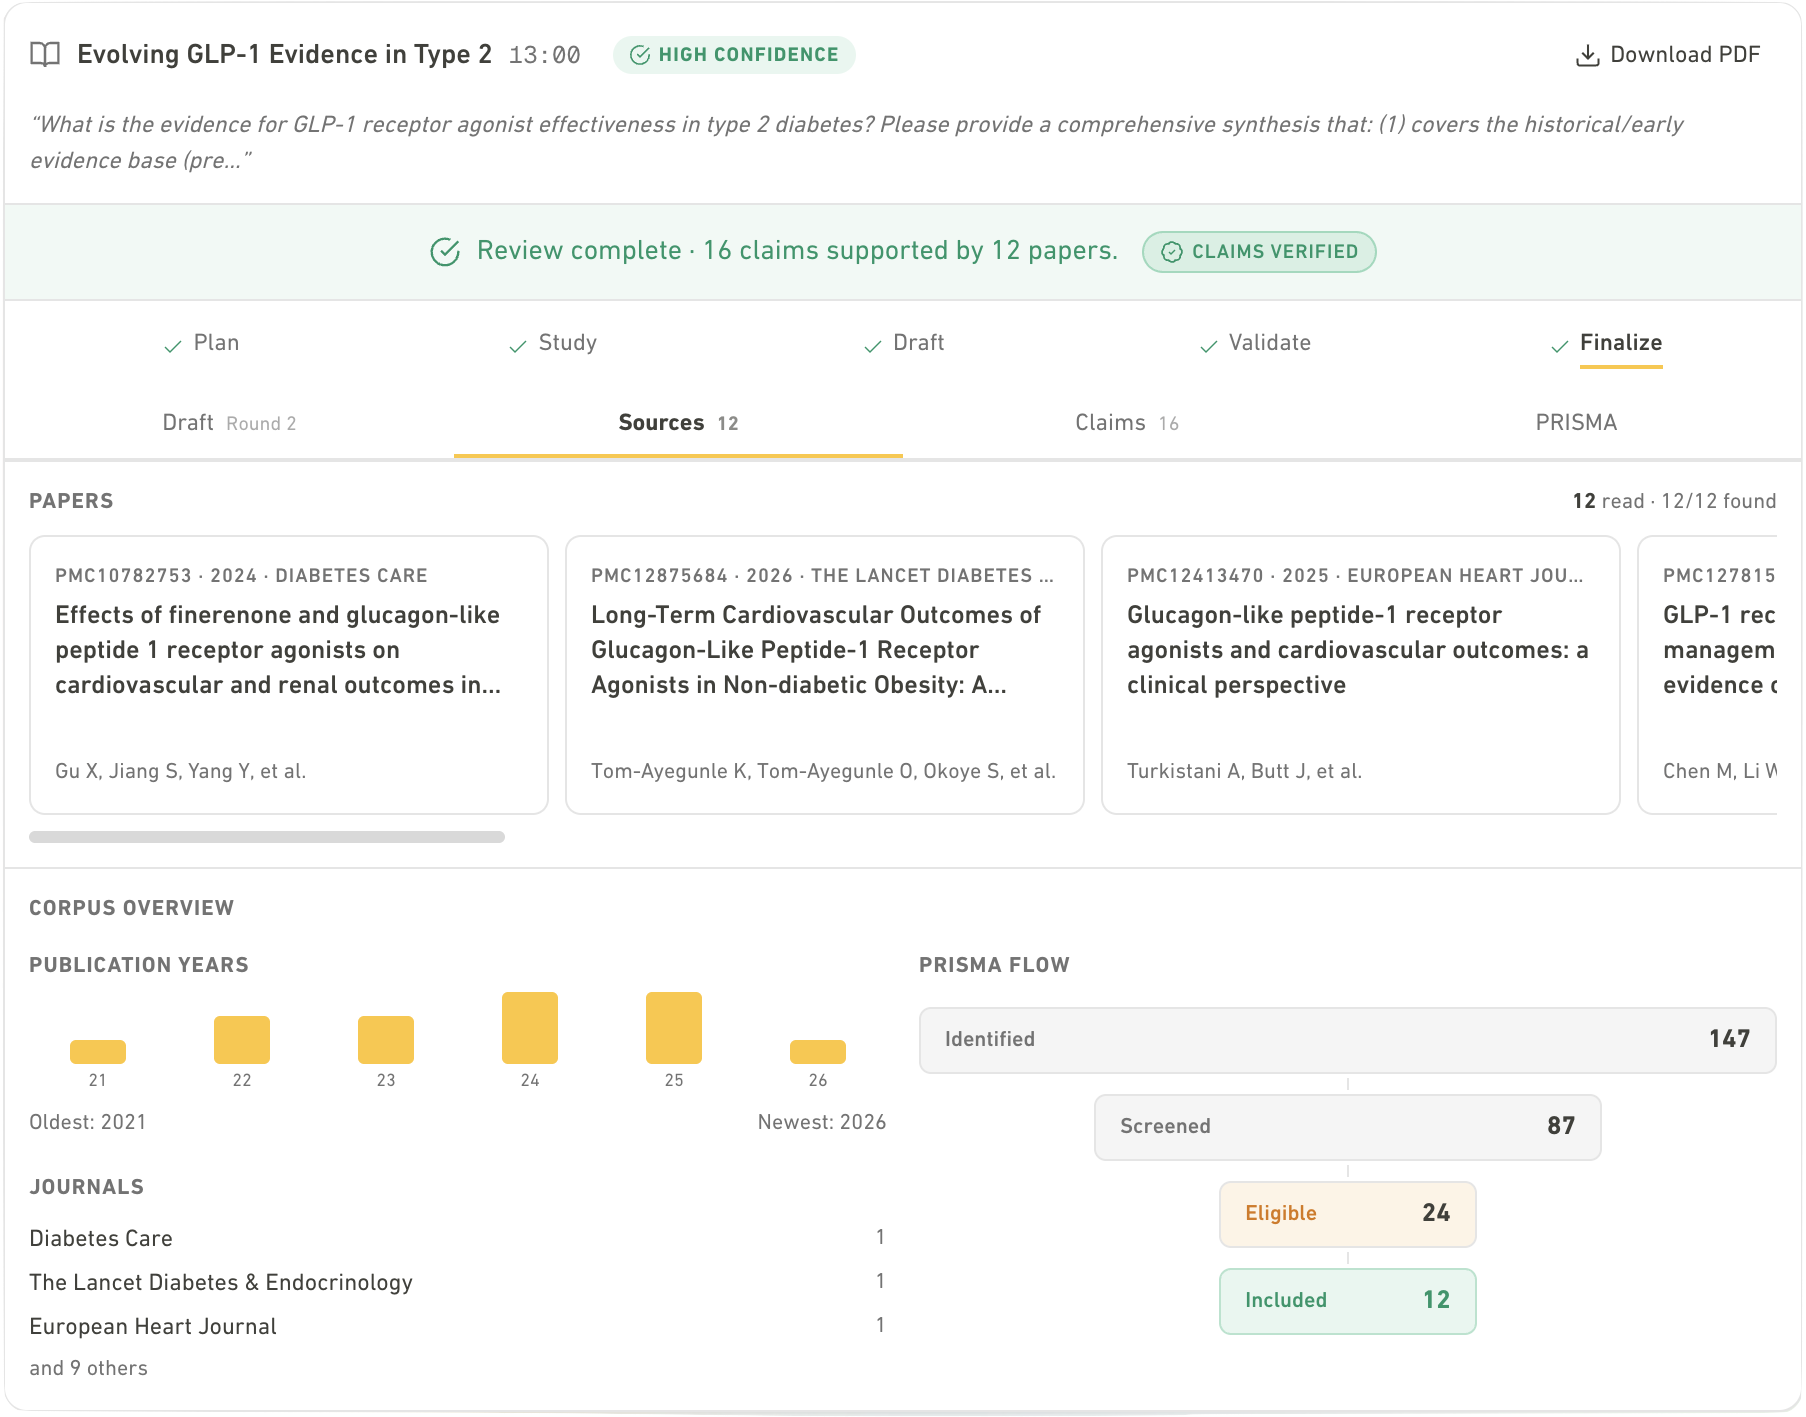Click the CLAIMS VERIFIED badge
The height and width of the screenshot is (1417, 1806).
click(x=1259, y=252)
